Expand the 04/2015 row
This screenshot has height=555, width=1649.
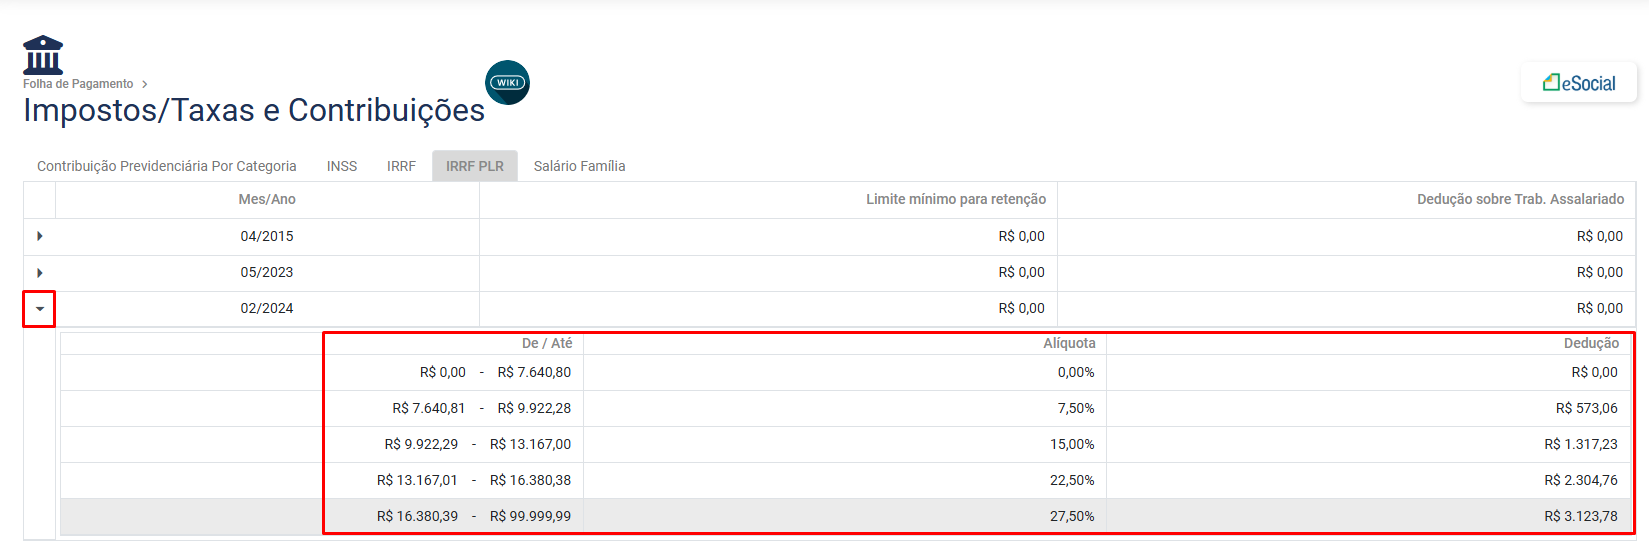[x=40, y=237]
